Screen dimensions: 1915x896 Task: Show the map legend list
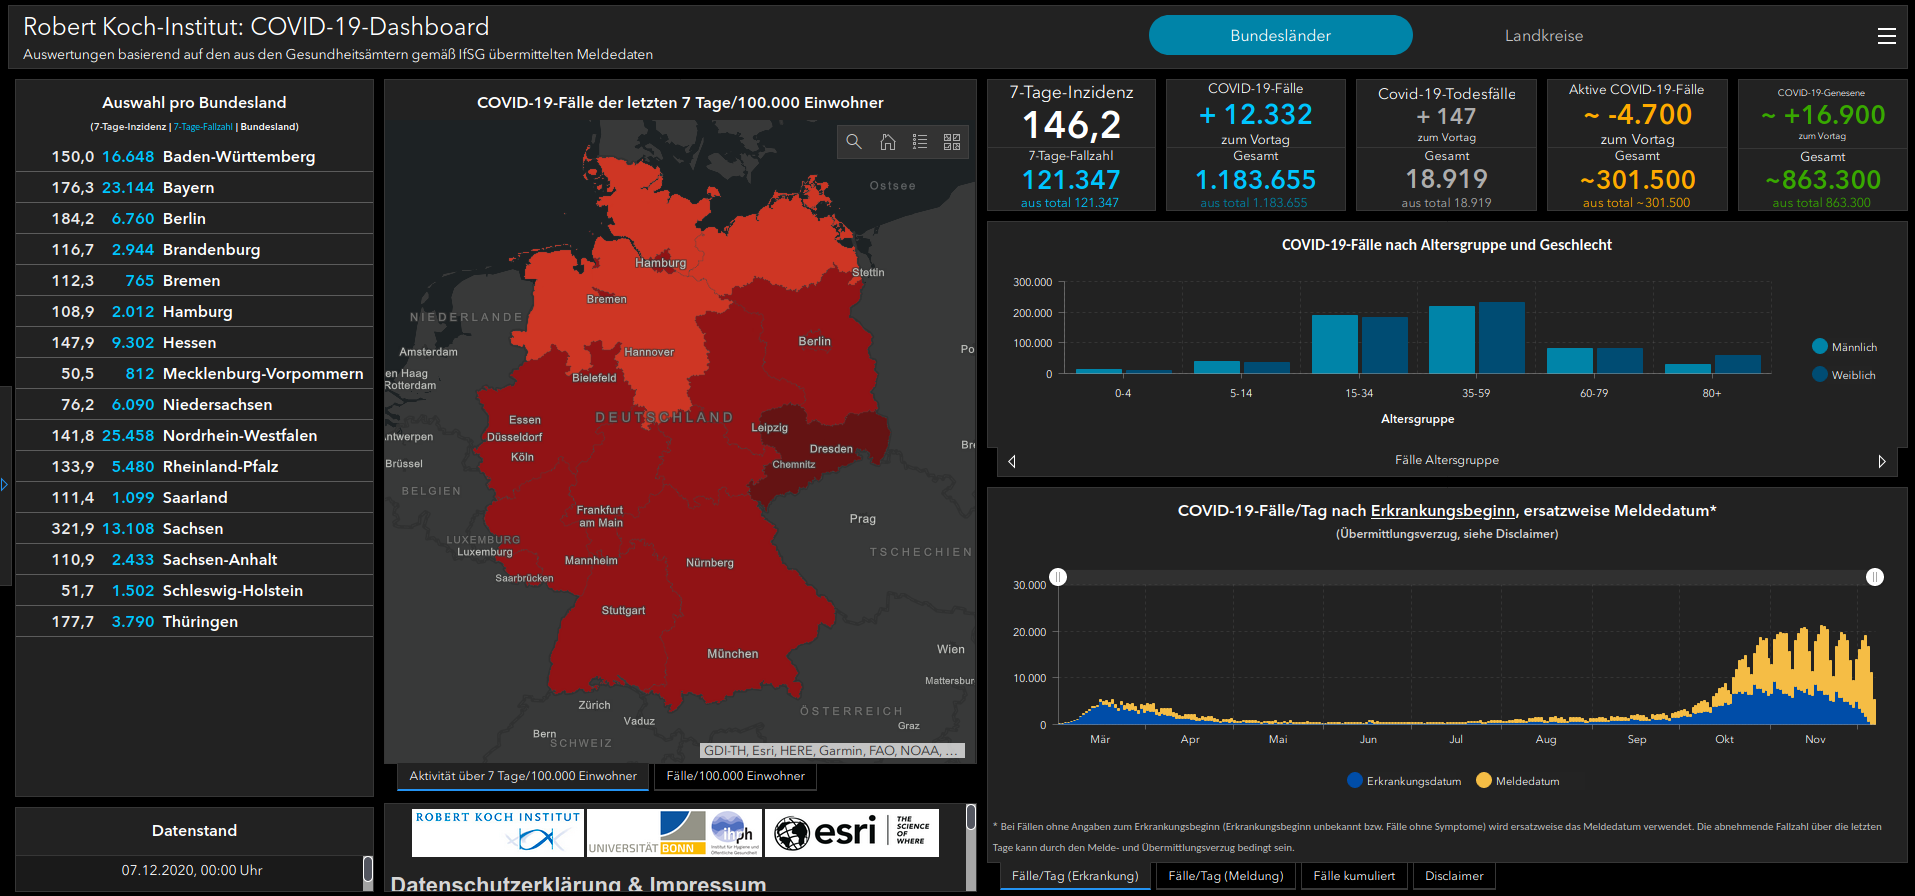tap(920, 142)
